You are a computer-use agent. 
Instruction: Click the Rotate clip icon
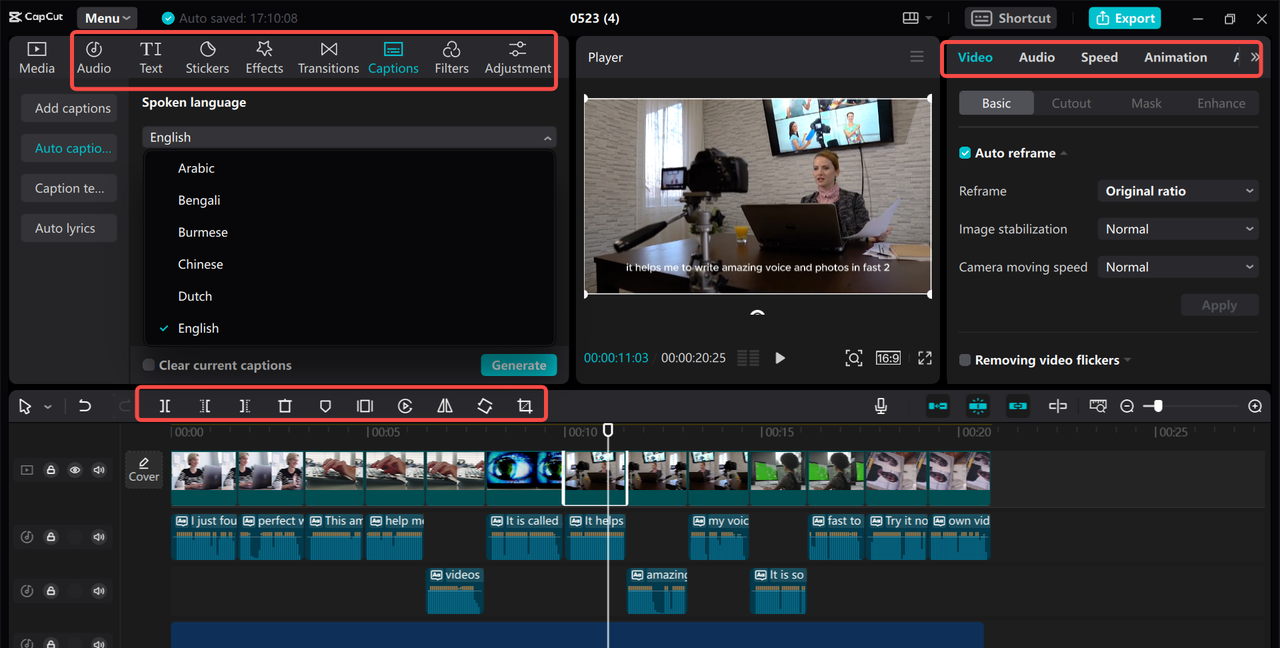click(x=485, y=406)
